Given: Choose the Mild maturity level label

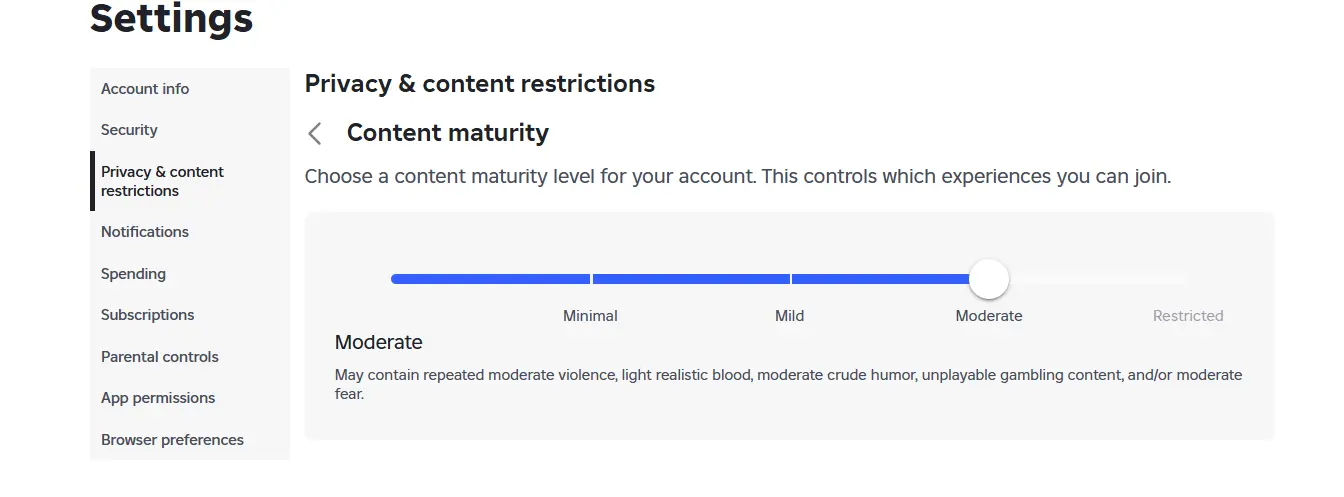Looking at the screenshot, I should [x=789, y=316].
